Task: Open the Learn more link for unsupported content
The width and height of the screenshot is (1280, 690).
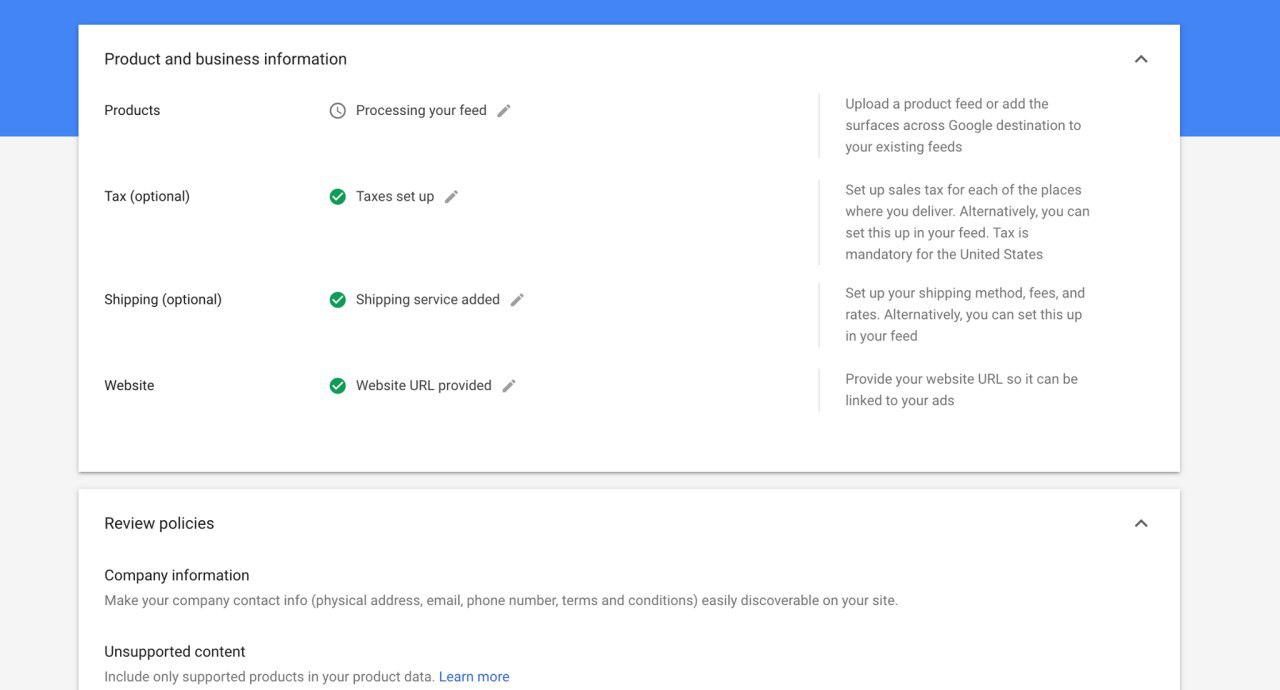Action: [x=474, y=677]
